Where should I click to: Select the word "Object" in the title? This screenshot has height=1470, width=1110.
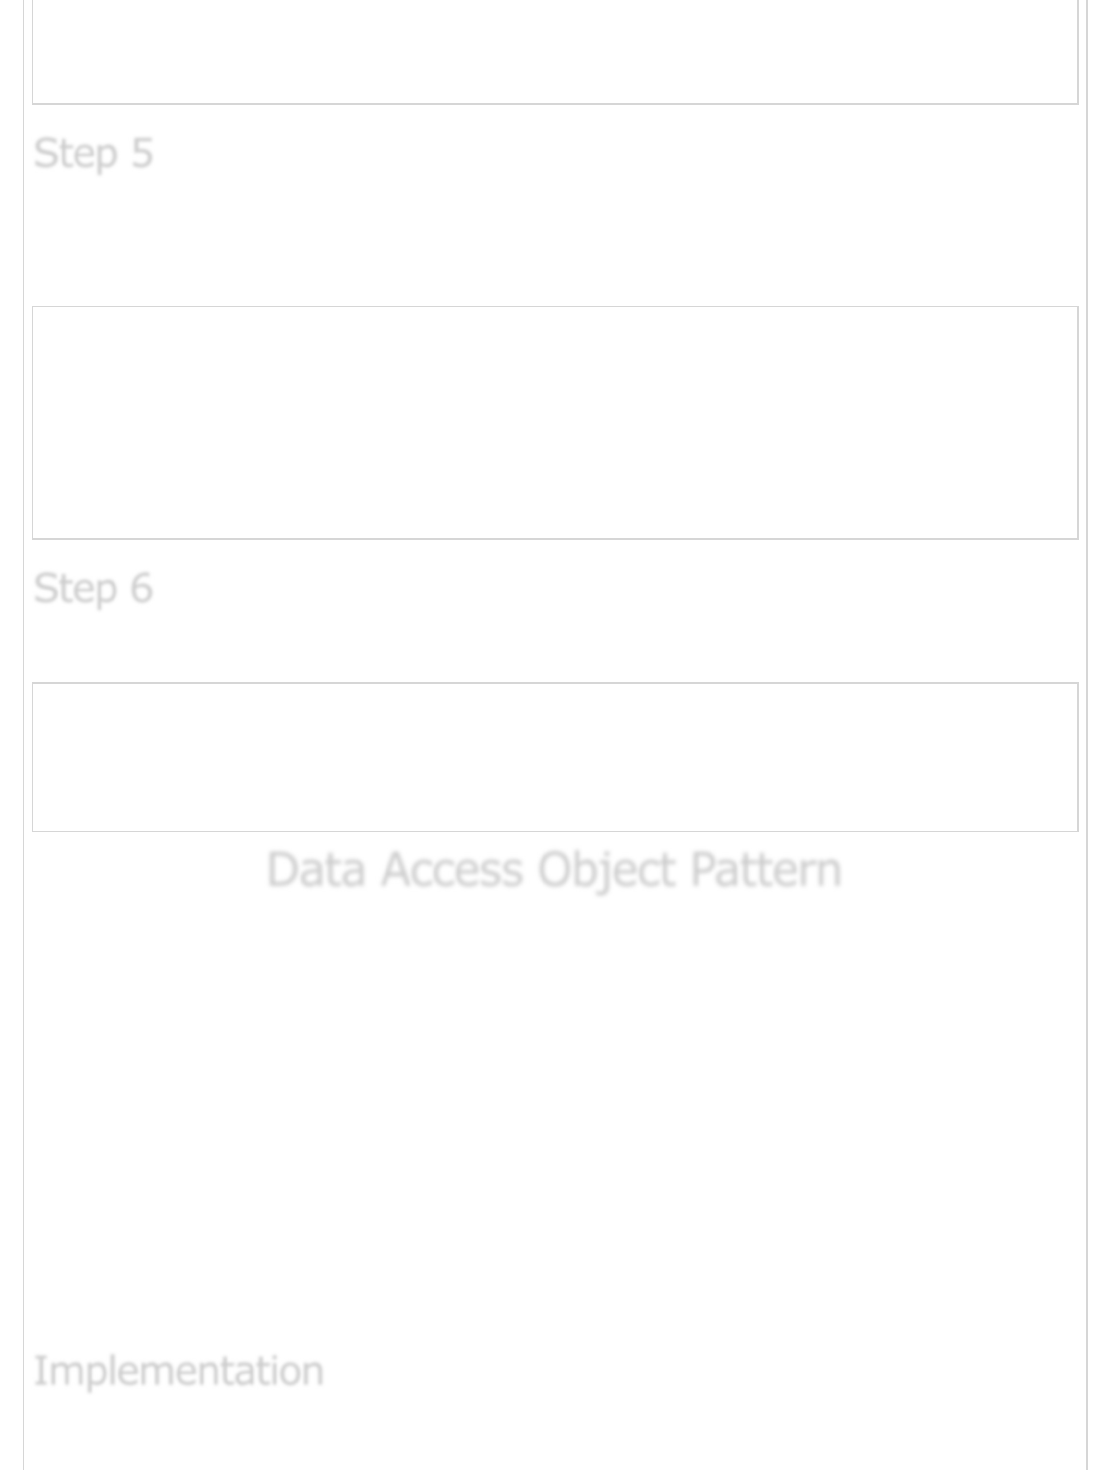click(x=606, y=869)
